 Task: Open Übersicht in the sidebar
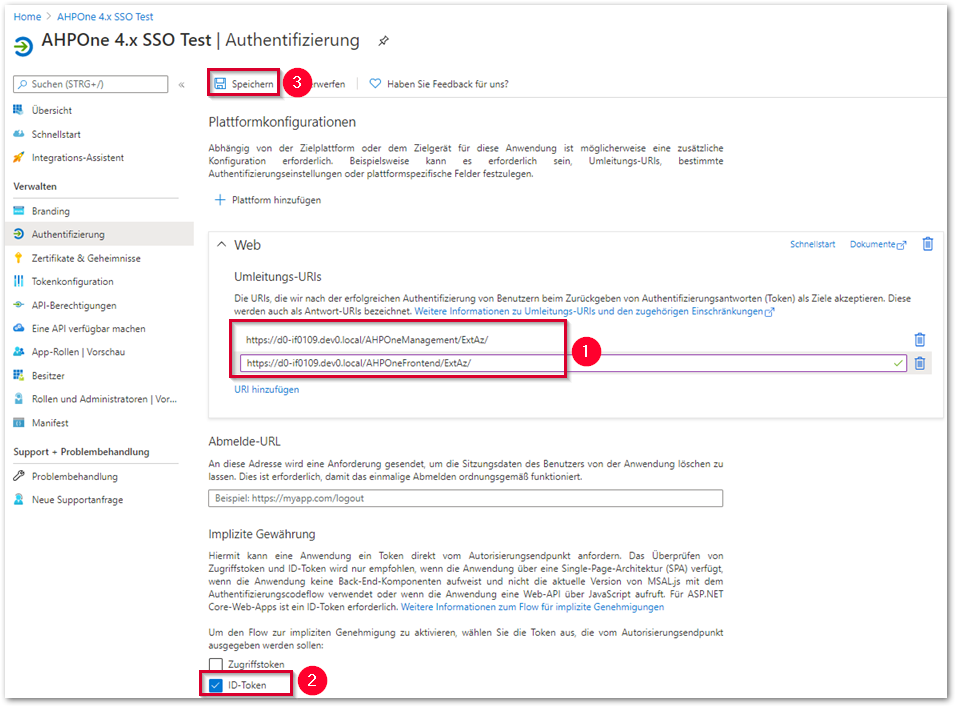coord(52,110)
